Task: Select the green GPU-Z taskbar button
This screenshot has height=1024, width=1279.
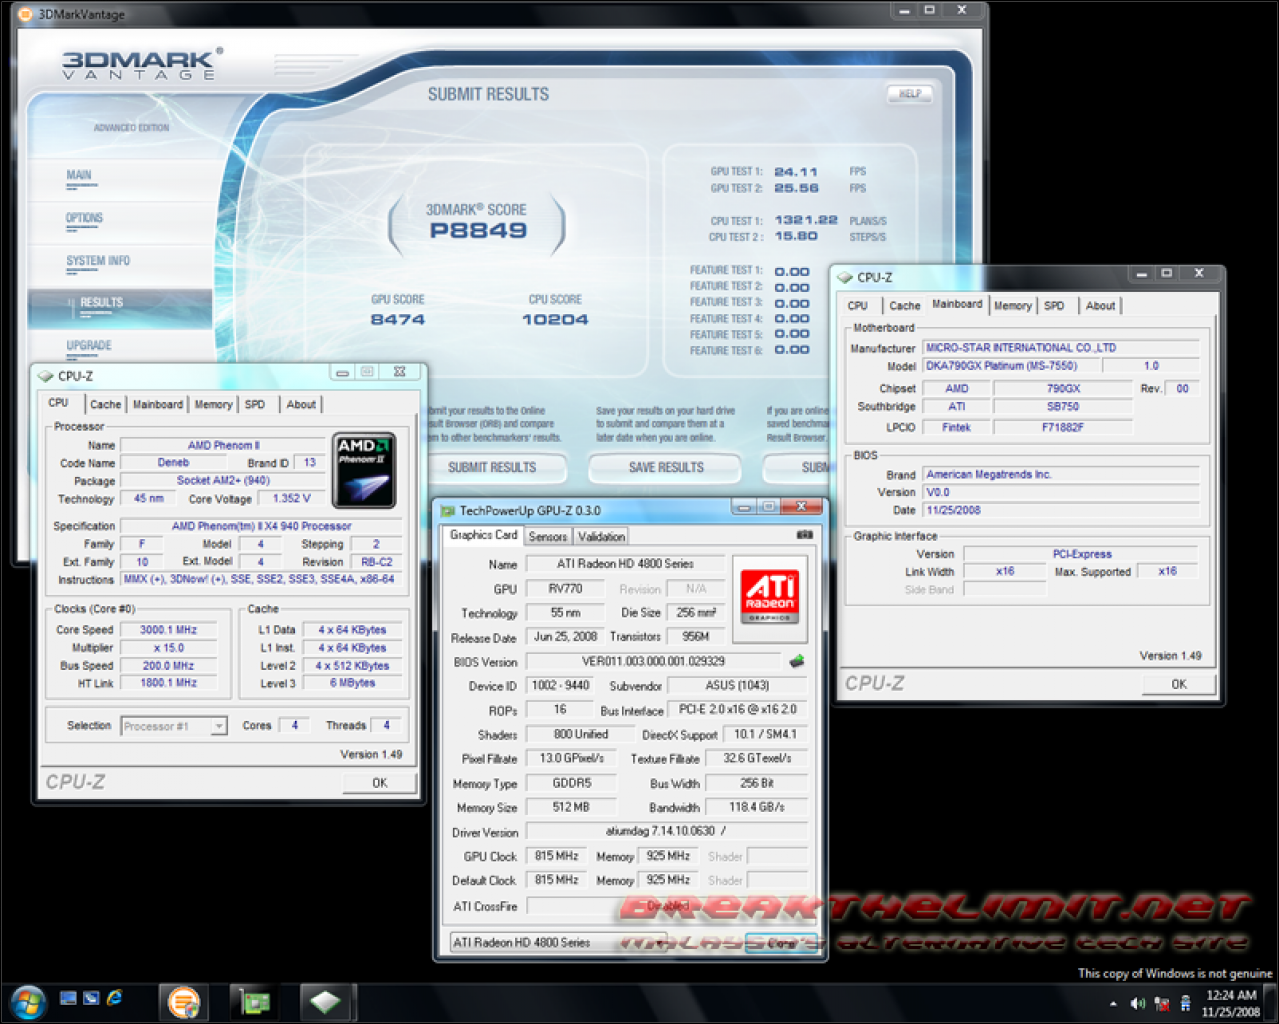Action: point(254,1001)
